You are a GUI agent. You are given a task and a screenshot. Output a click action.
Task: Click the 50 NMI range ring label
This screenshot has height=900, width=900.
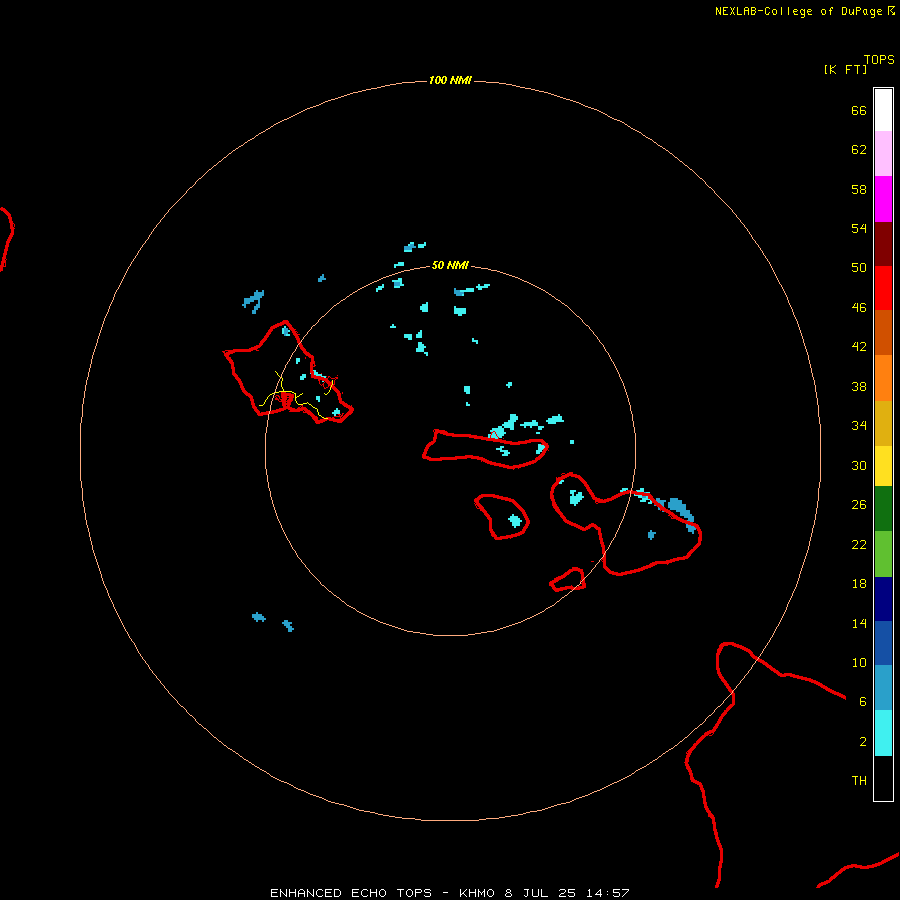click(450, 265)
